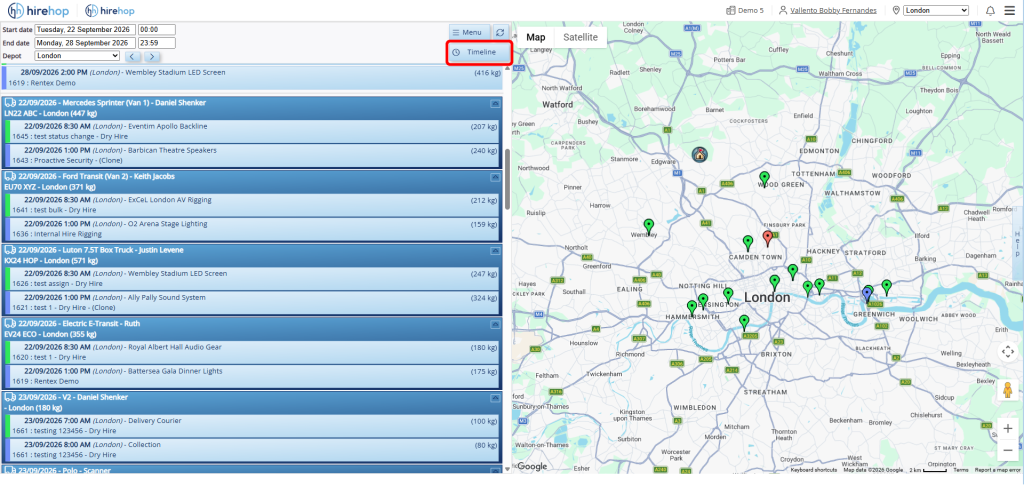Collapse the Mercedes Sprinter (Van 1) group
This screenshot has height=486, width=1024.
coord(495,103)
